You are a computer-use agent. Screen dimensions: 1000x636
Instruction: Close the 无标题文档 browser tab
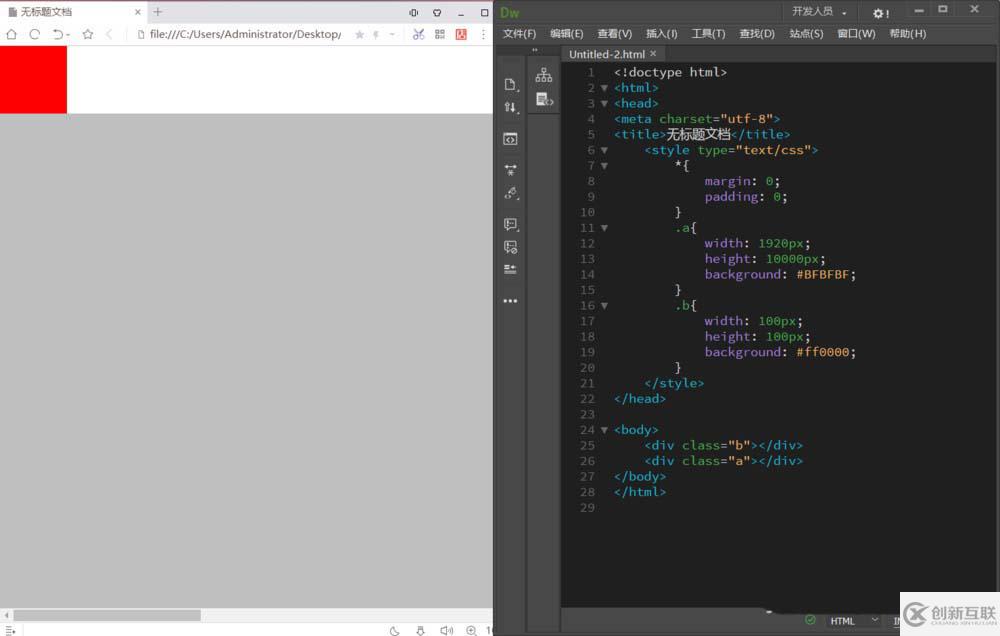tap(137, 12)
